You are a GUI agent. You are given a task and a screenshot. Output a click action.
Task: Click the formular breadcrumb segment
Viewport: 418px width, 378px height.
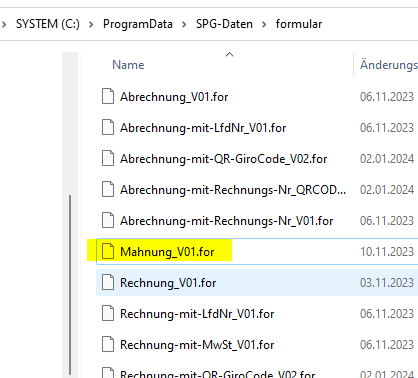click(x=299, y=24)
